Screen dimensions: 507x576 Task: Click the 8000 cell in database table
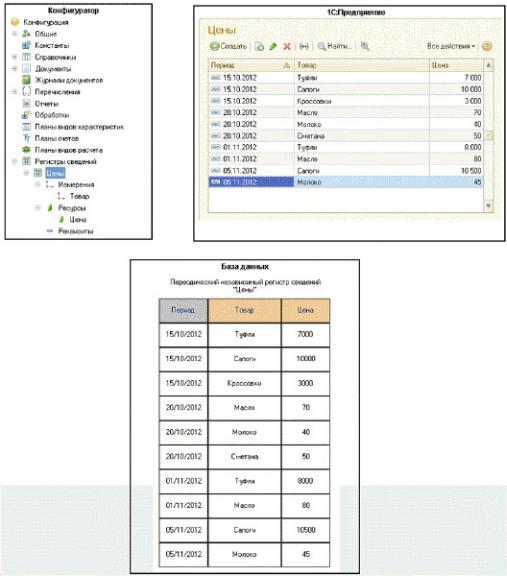coord(305,481)
